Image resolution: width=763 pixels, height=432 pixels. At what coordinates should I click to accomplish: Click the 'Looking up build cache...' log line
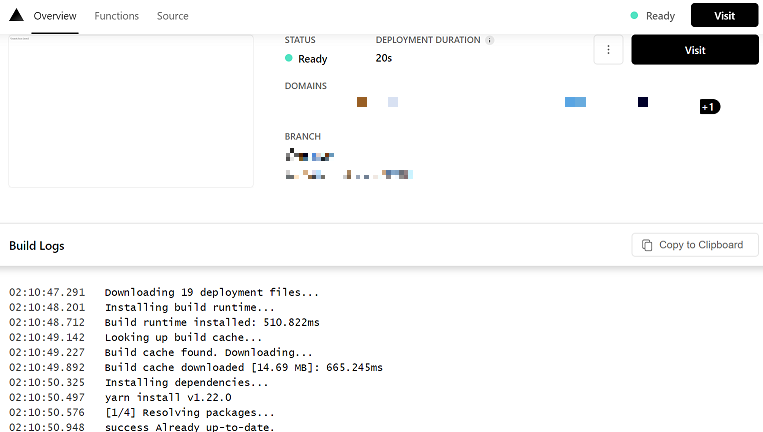coord(183,338)
